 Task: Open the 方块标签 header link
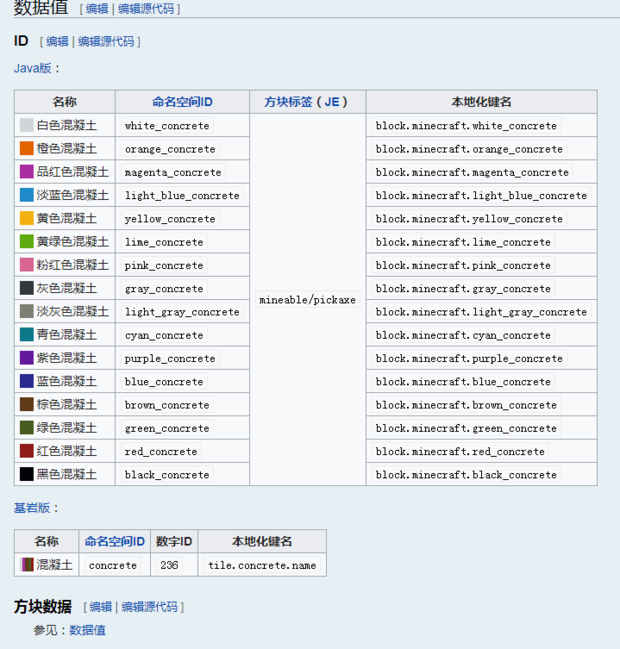[288, 102]
